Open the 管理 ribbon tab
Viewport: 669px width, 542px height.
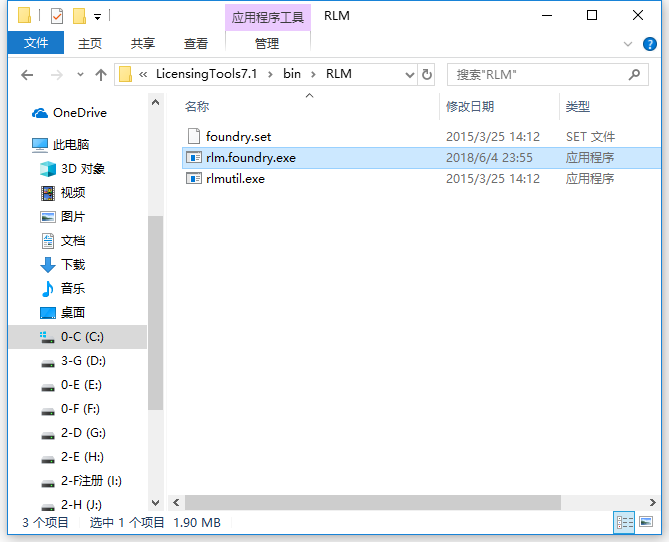coord(267,43)
